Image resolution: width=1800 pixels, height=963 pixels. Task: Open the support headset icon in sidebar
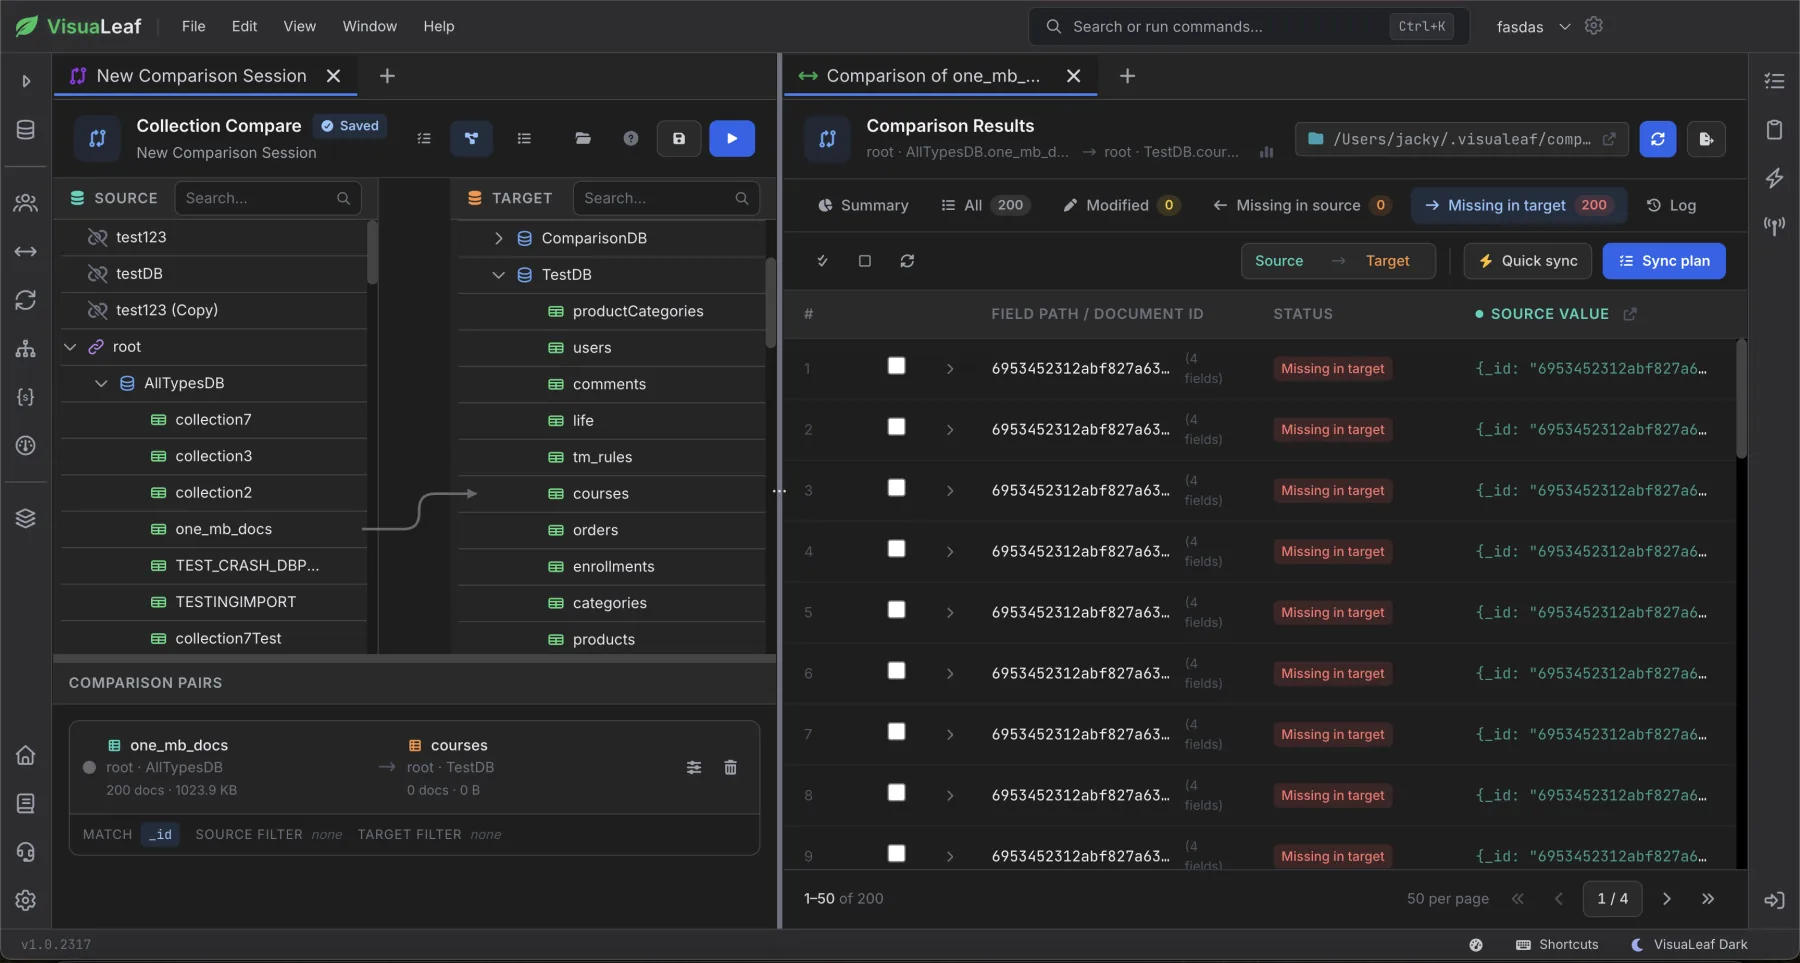point(26,852)
